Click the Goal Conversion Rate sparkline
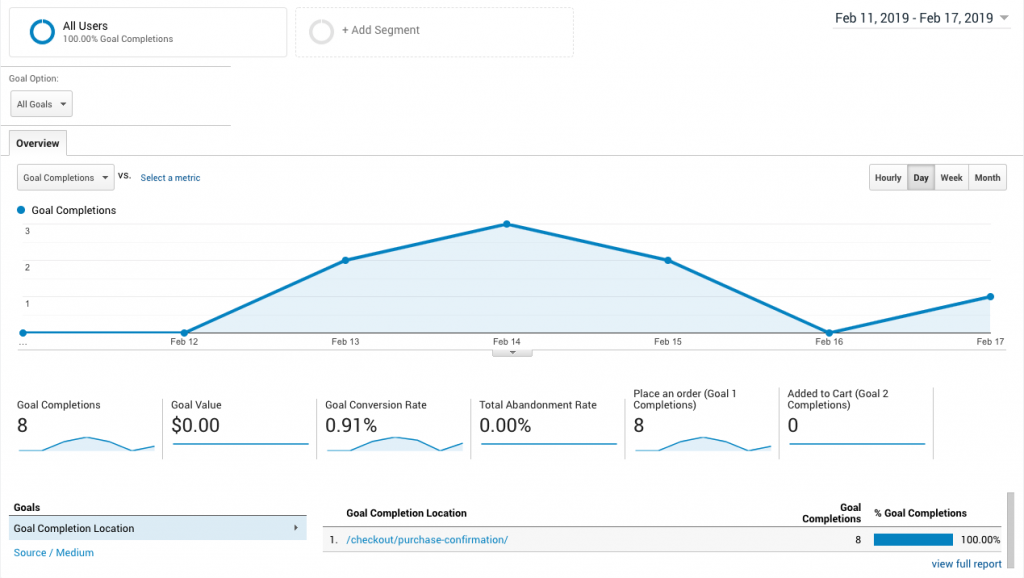Viewport: 1024px width, 578px height. (394, 443)
